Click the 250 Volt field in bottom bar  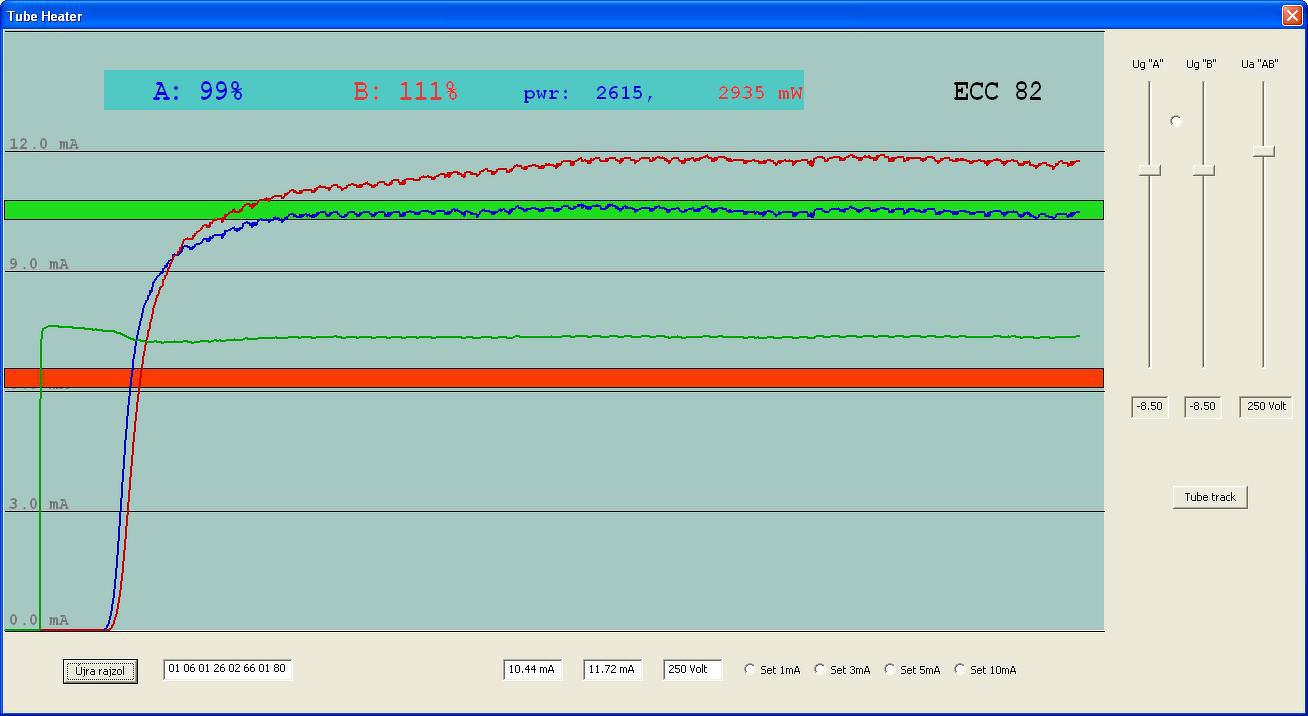(693, 670)
